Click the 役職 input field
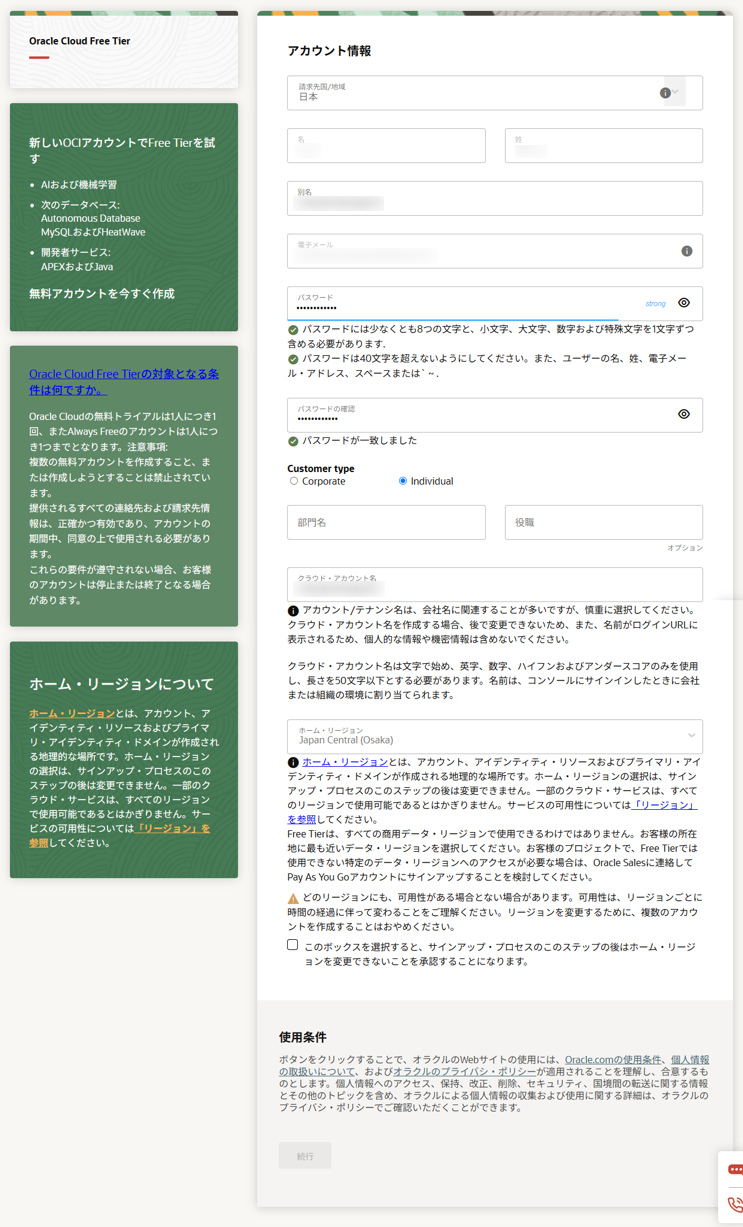The image size is (743, 1227). [x=604, y=522]
